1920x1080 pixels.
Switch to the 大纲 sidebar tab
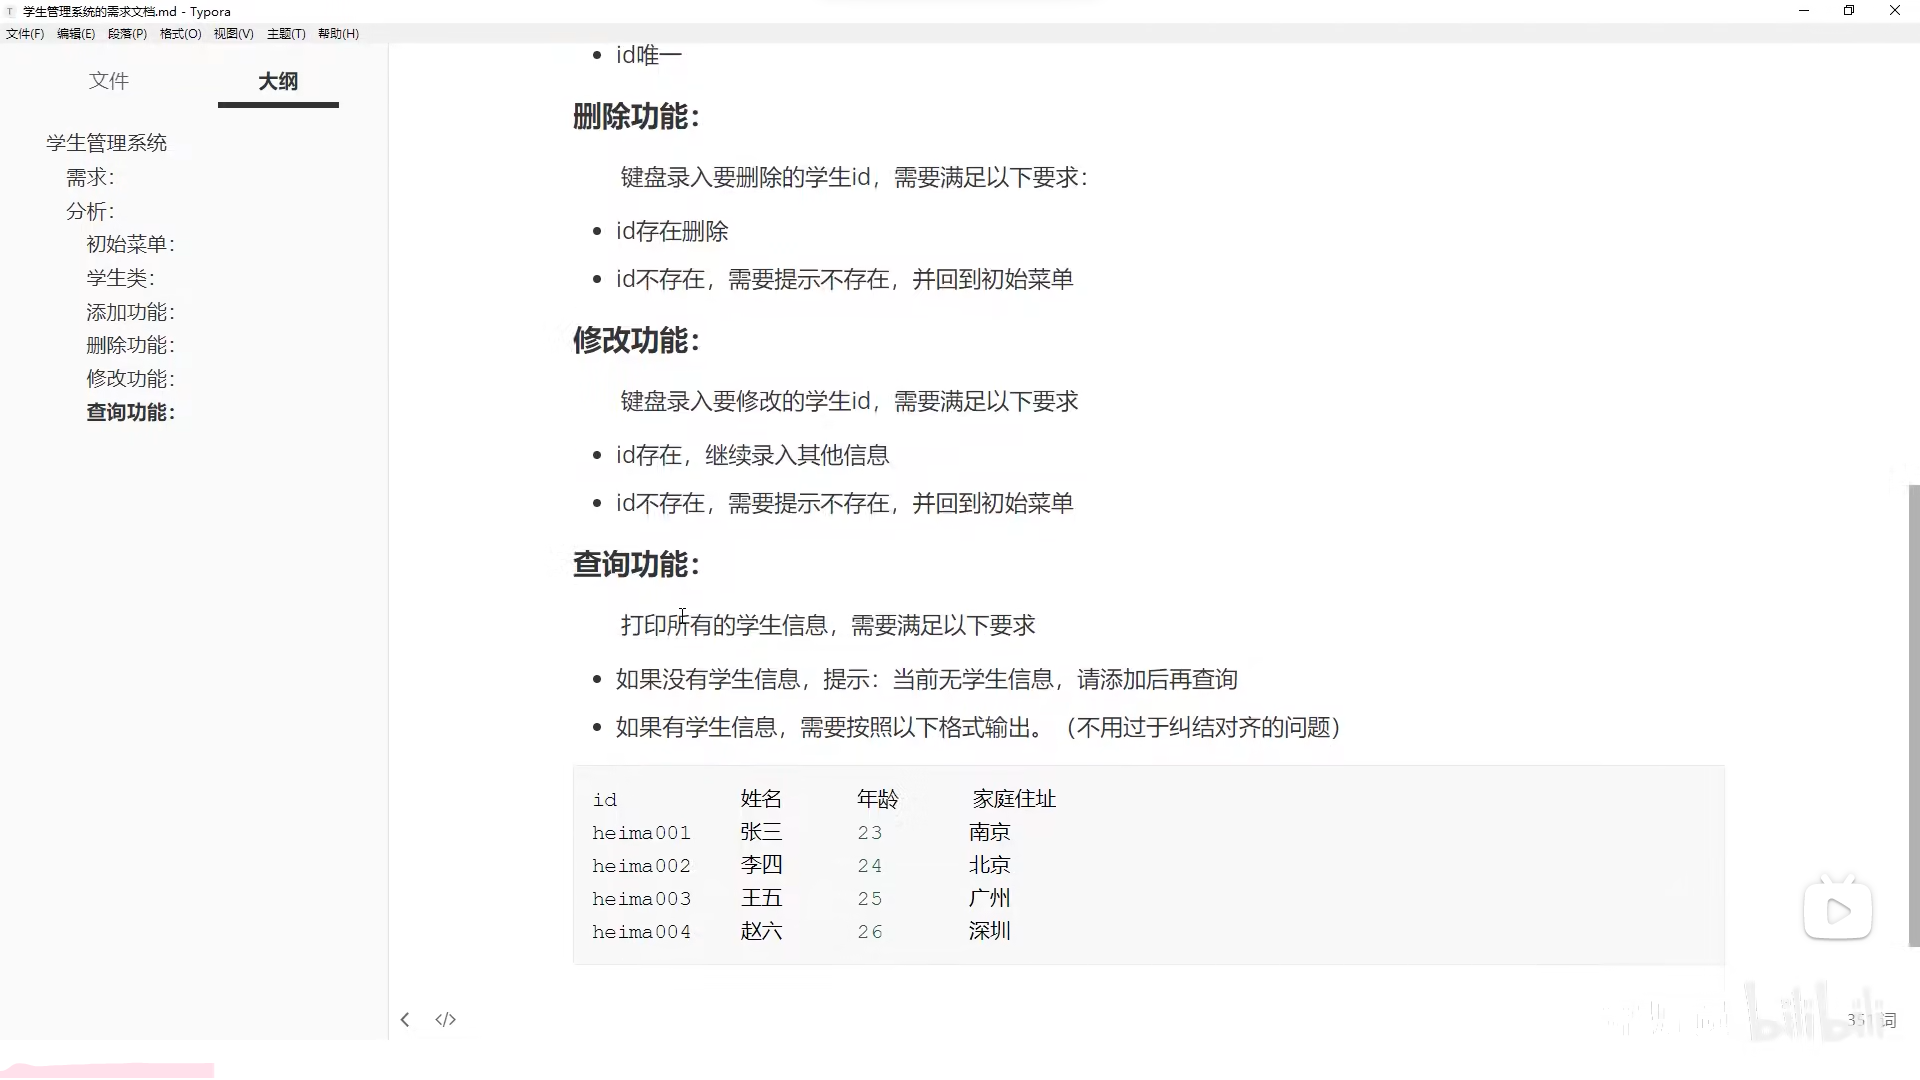tap(278, 81)
